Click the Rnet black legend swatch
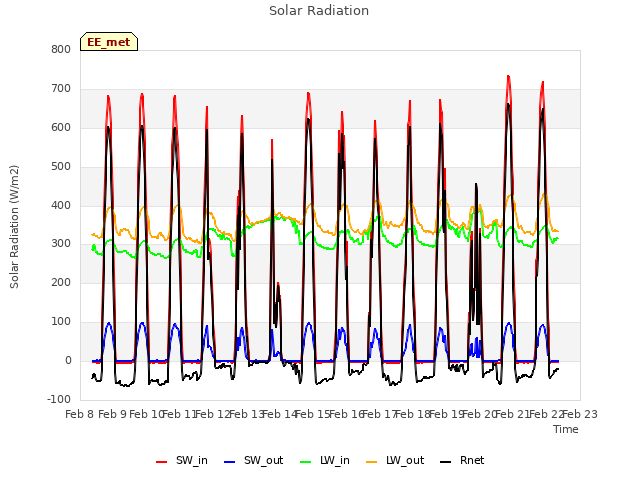This screenshot has width=640, height=480. 446,462
